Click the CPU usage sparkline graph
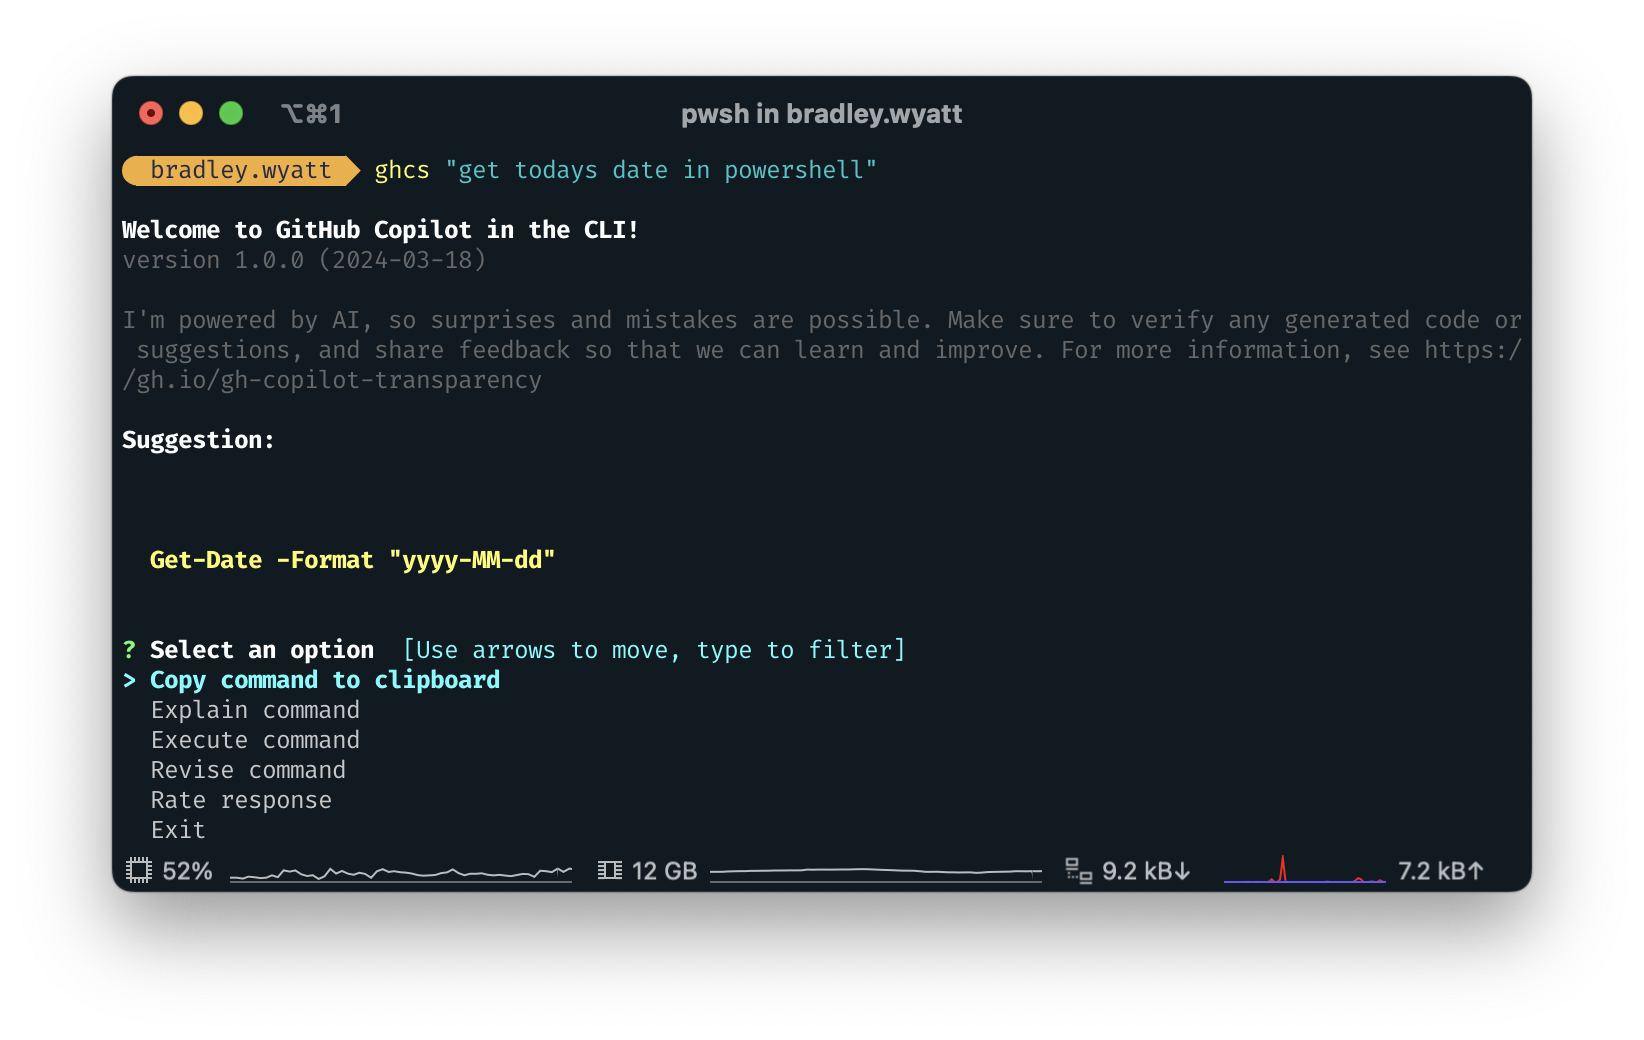The width and height of the screenshot is (1644, 1040). [x=401, y=873]
